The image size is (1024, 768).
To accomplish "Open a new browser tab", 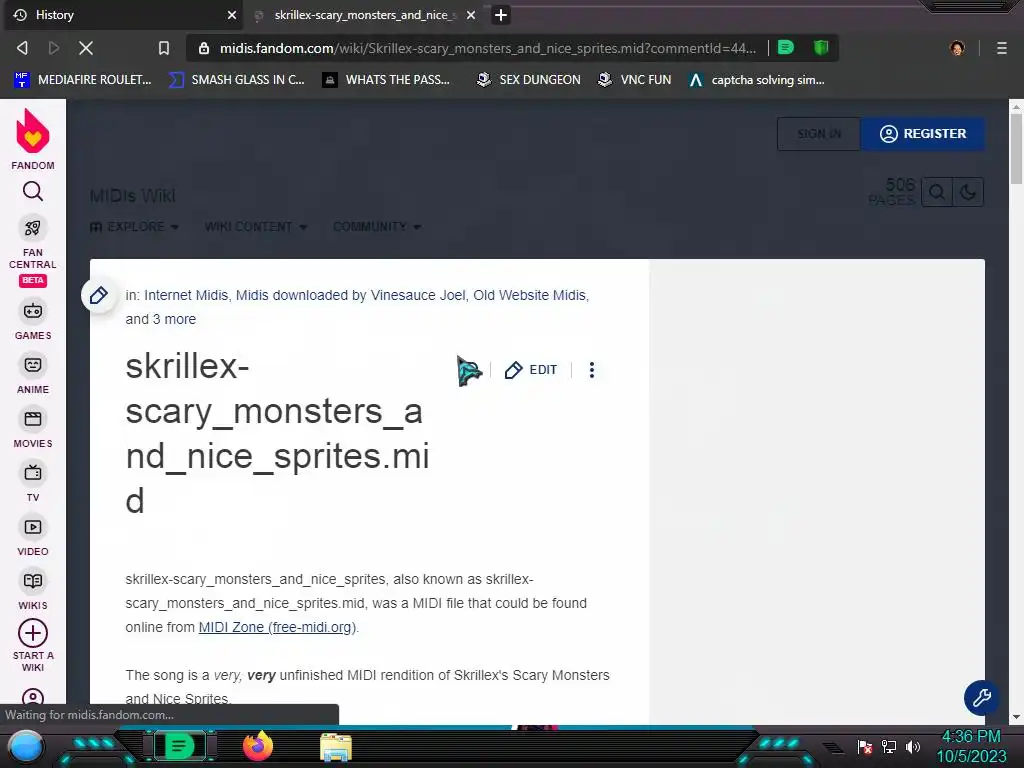I will (x=501, y=15).
